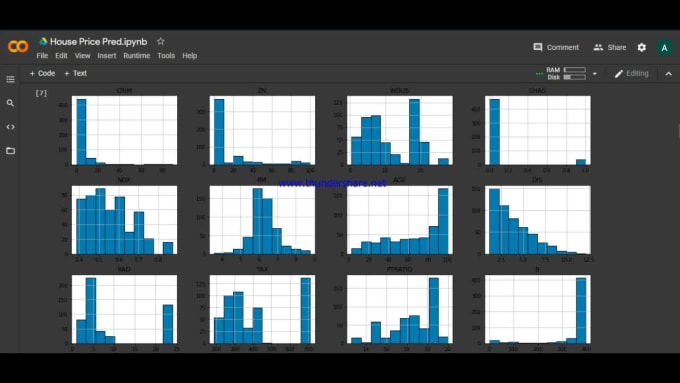Open the Runtime menu

point(137,56)
